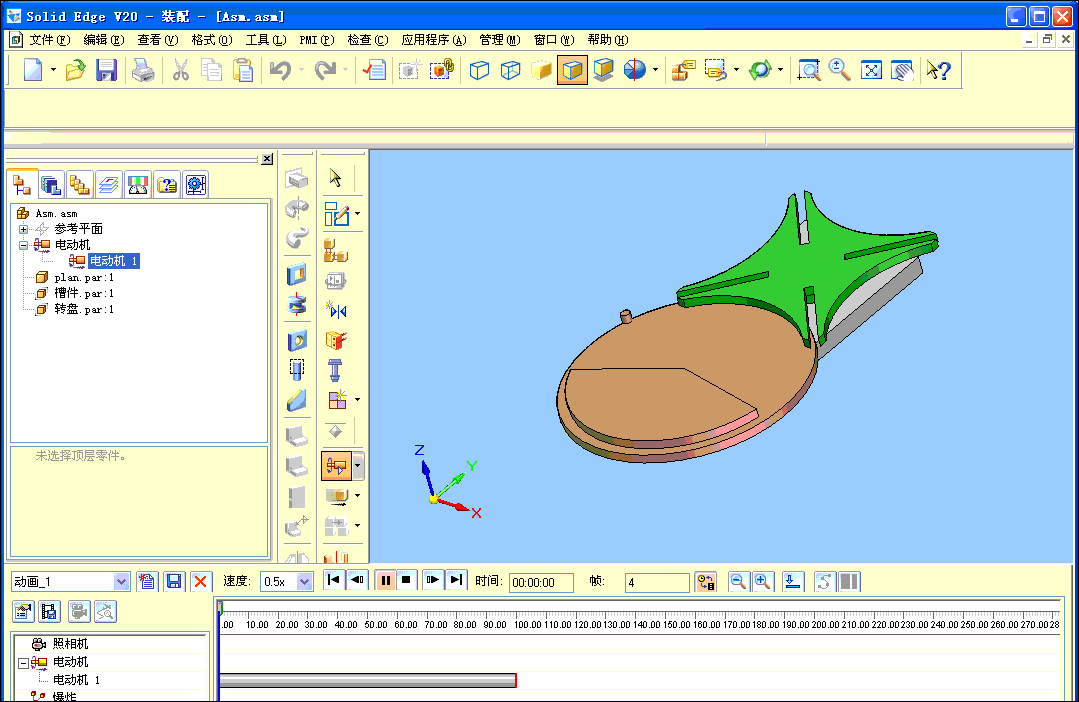The height and width of the screenshot is (702, 1079).
Task: Select 照相机 in the animation tree
Action: 70,644
